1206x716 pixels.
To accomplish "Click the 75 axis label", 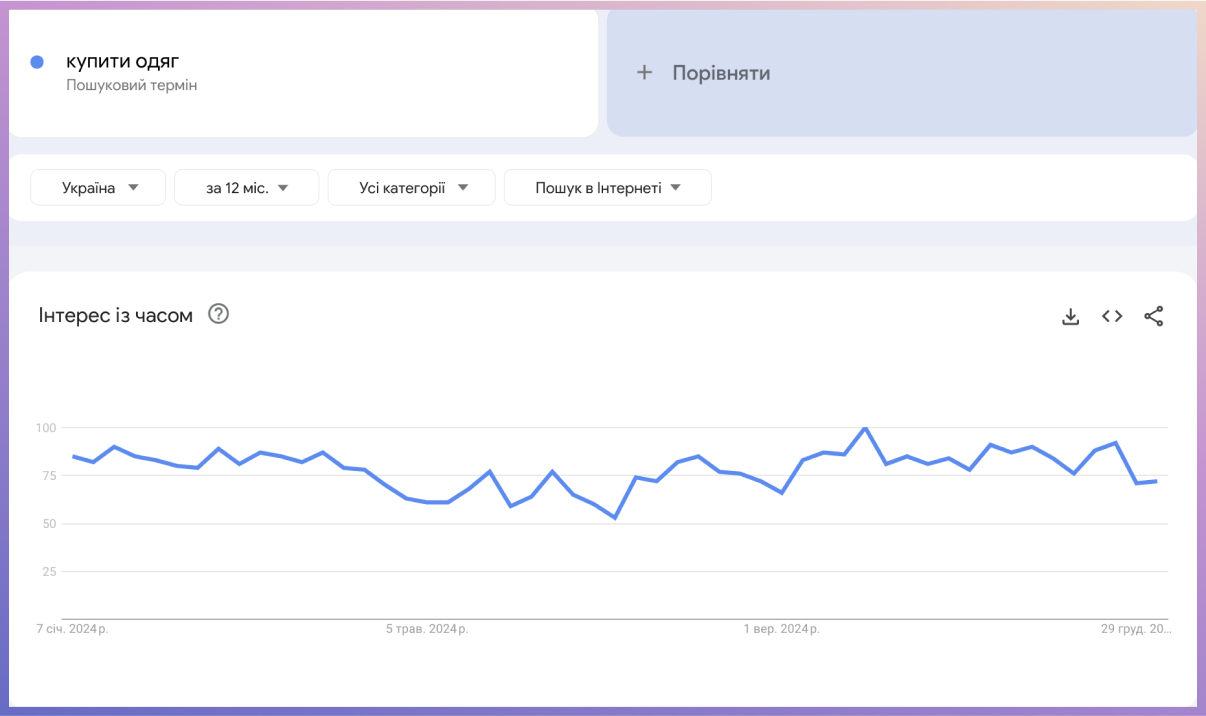I will (x=49, y=476).
